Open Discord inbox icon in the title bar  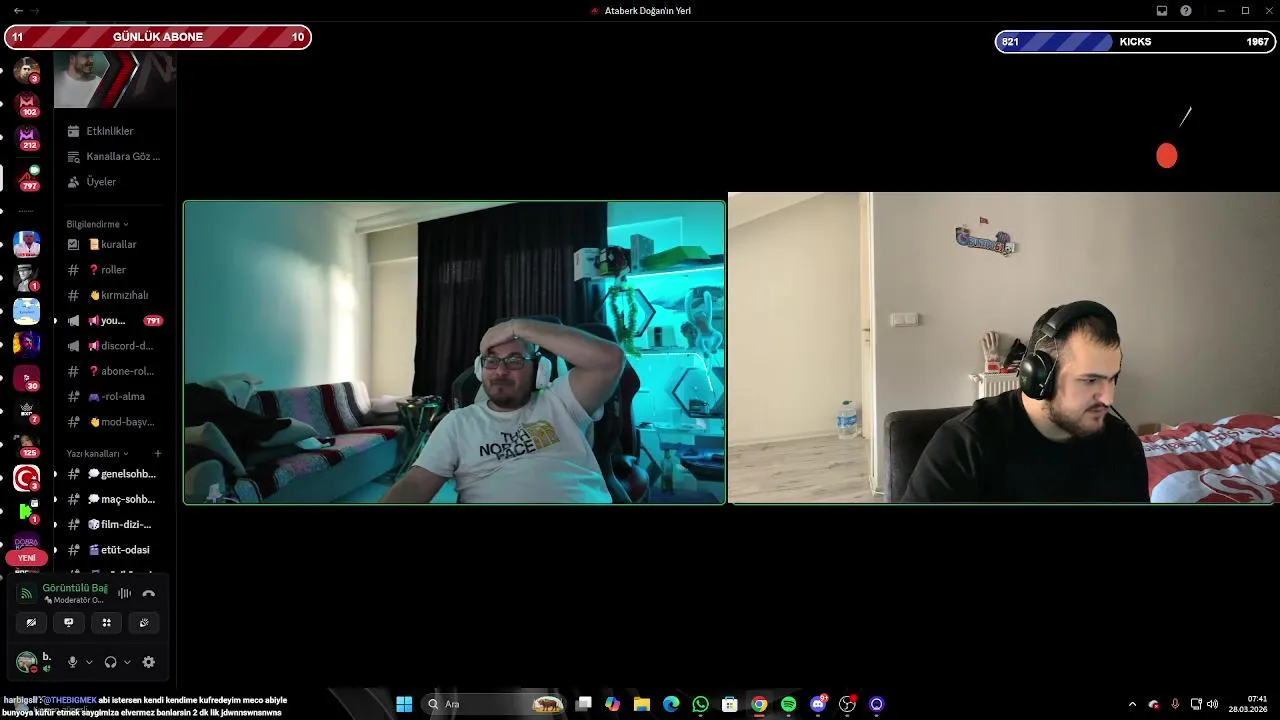(x=1162, y=10)
